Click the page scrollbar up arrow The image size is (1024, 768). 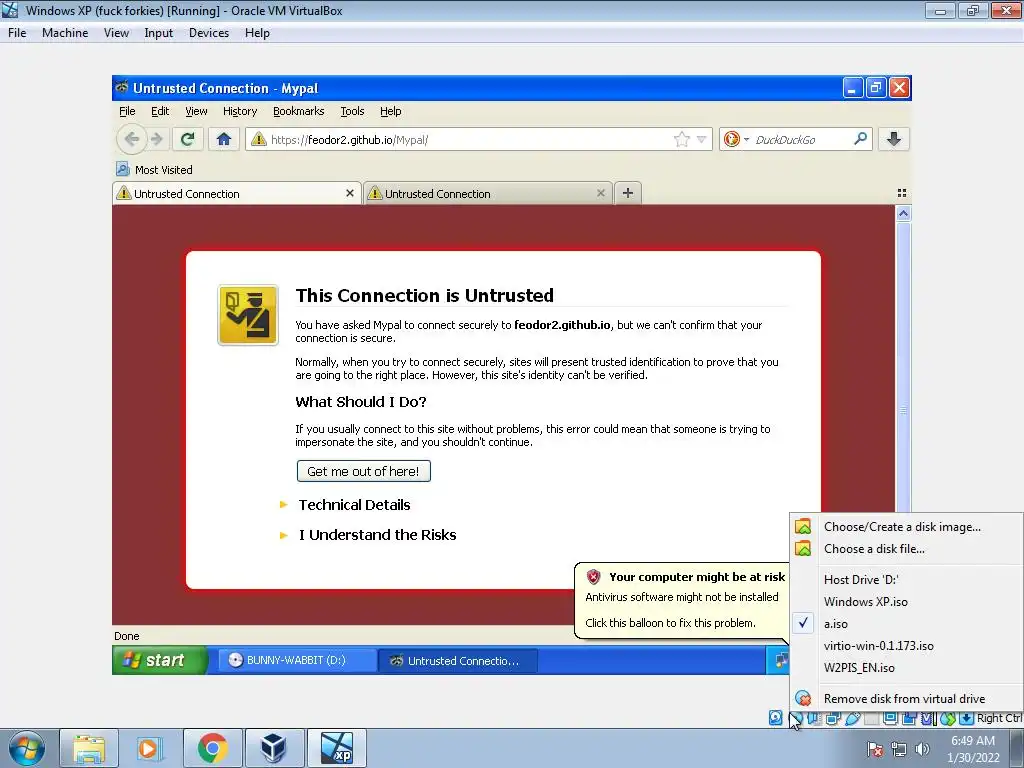coord(903,214)
